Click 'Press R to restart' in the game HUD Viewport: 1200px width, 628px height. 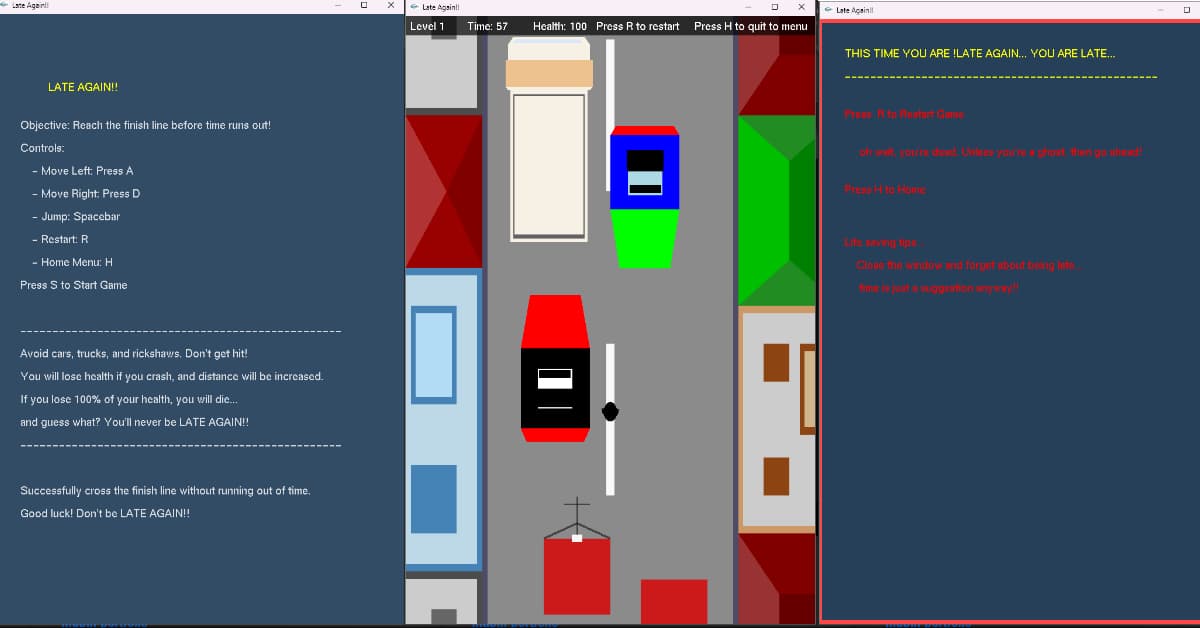click(638, 26)
